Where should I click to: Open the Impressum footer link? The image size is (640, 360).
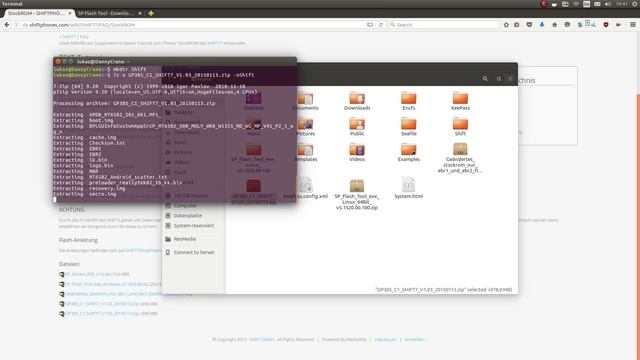385,340
